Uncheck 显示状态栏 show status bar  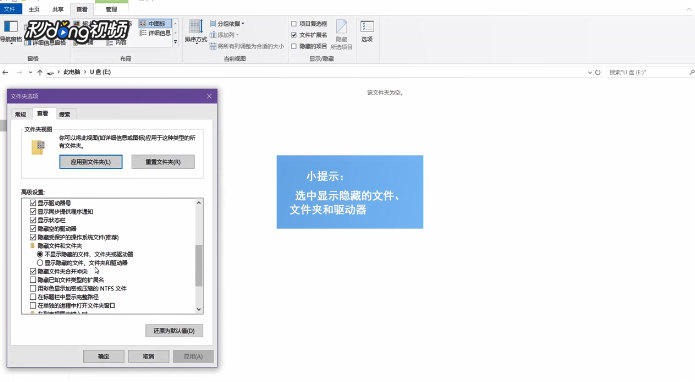click(33, 220)
